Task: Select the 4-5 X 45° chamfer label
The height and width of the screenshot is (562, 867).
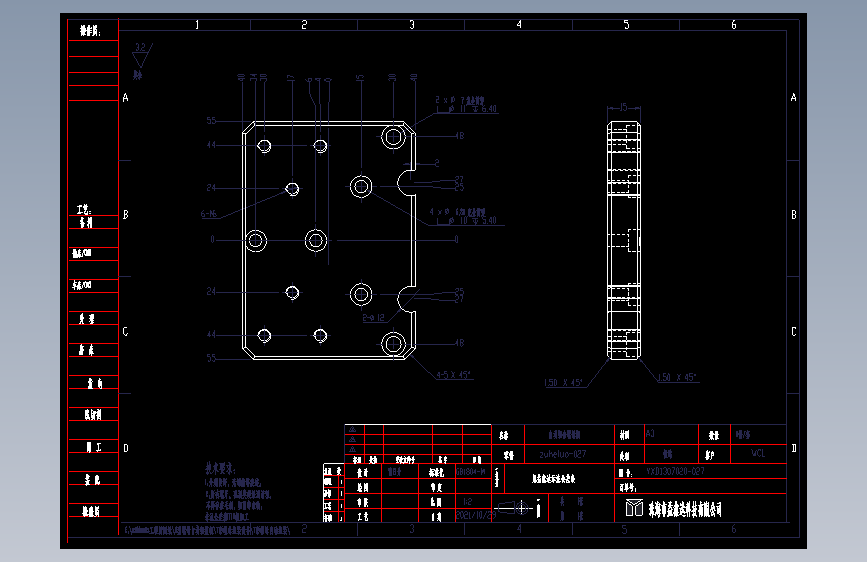Action: 453,374
